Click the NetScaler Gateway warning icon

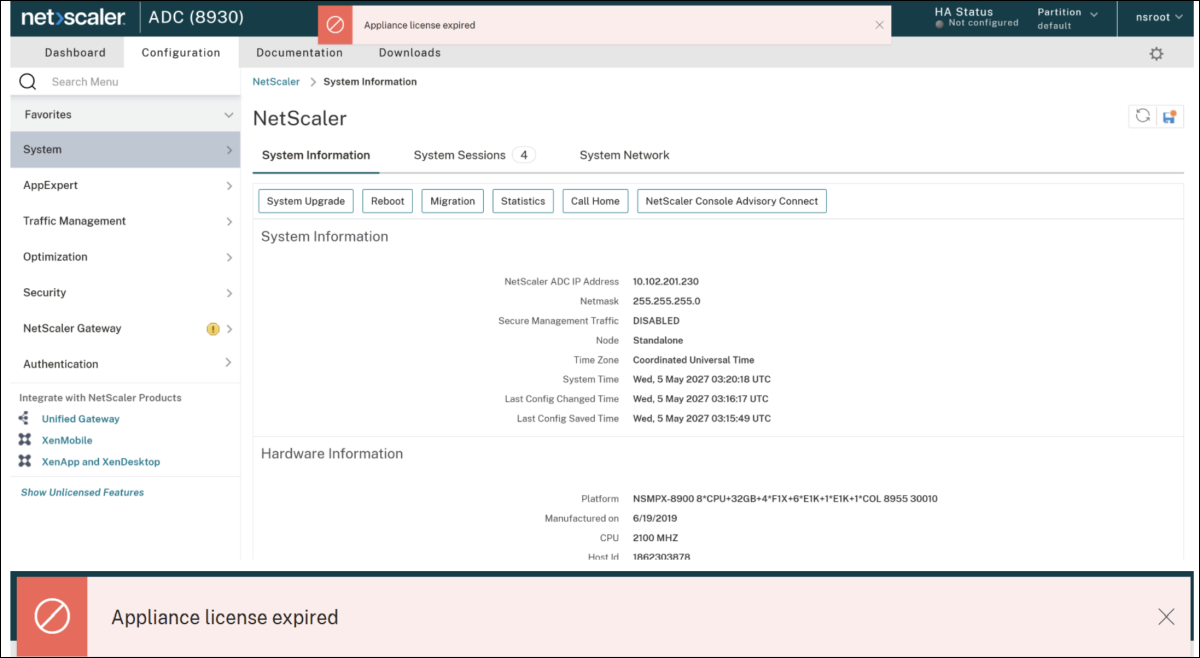[213, 329]
